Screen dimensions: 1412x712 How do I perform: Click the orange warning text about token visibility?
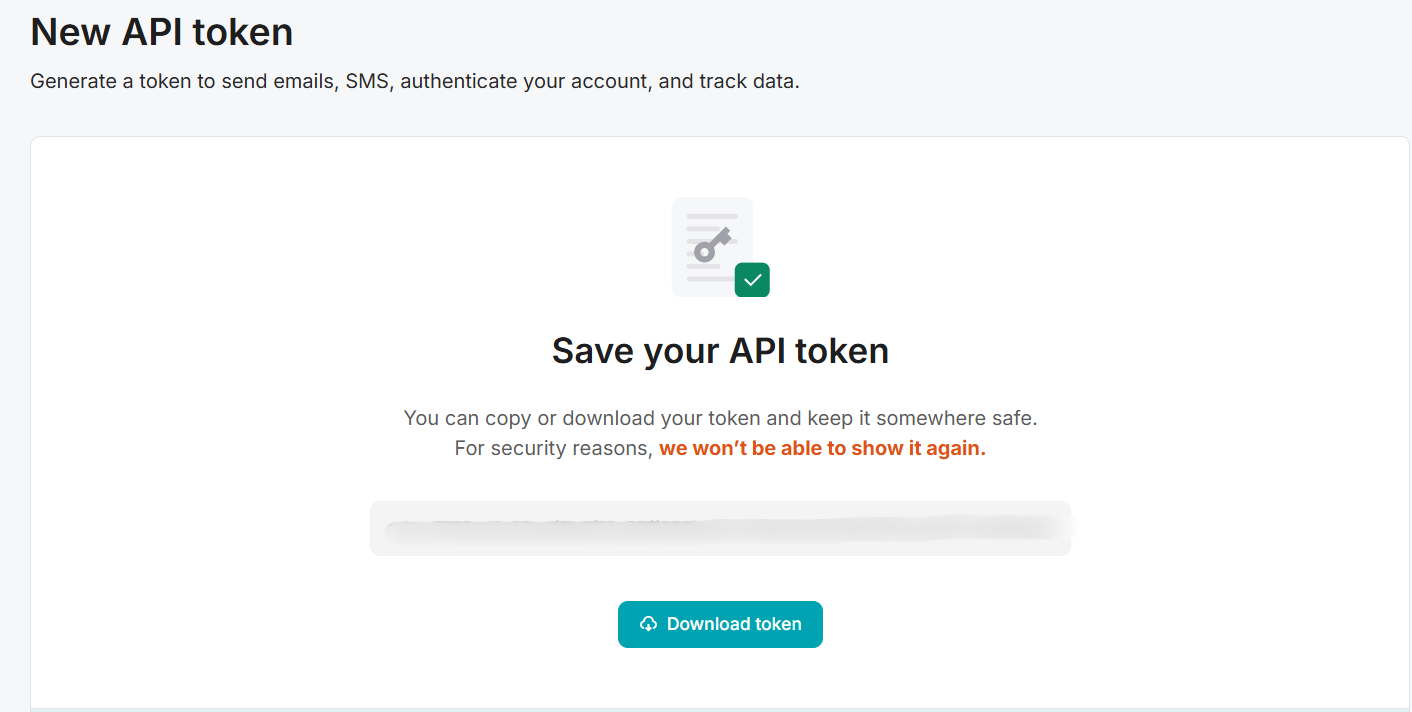[x=821, y=448]
